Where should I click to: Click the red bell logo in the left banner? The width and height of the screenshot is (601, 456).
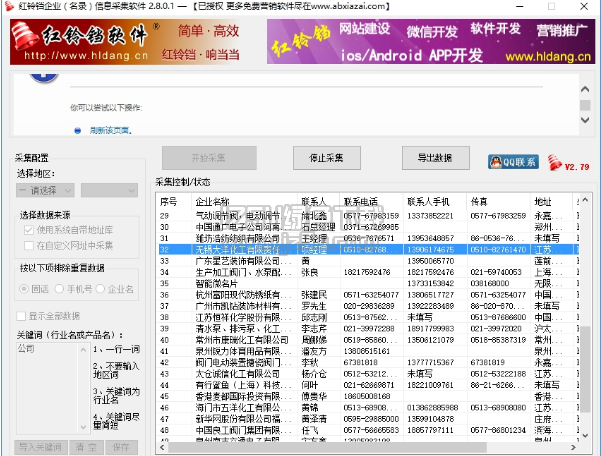click(25, 35)
